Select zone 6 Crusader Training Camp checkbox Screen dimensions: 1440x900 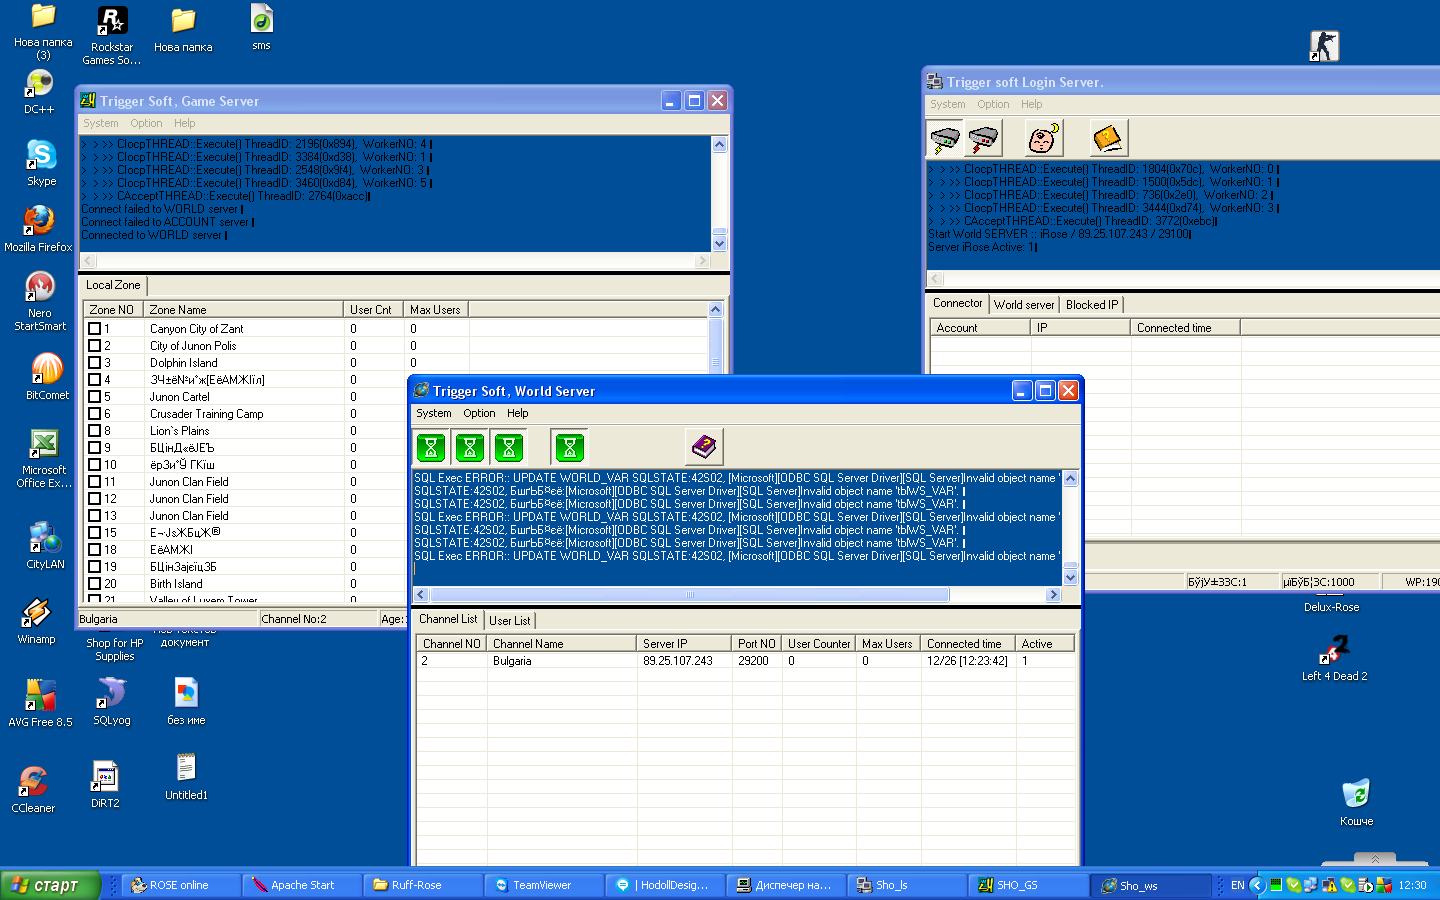coord(95,413)
